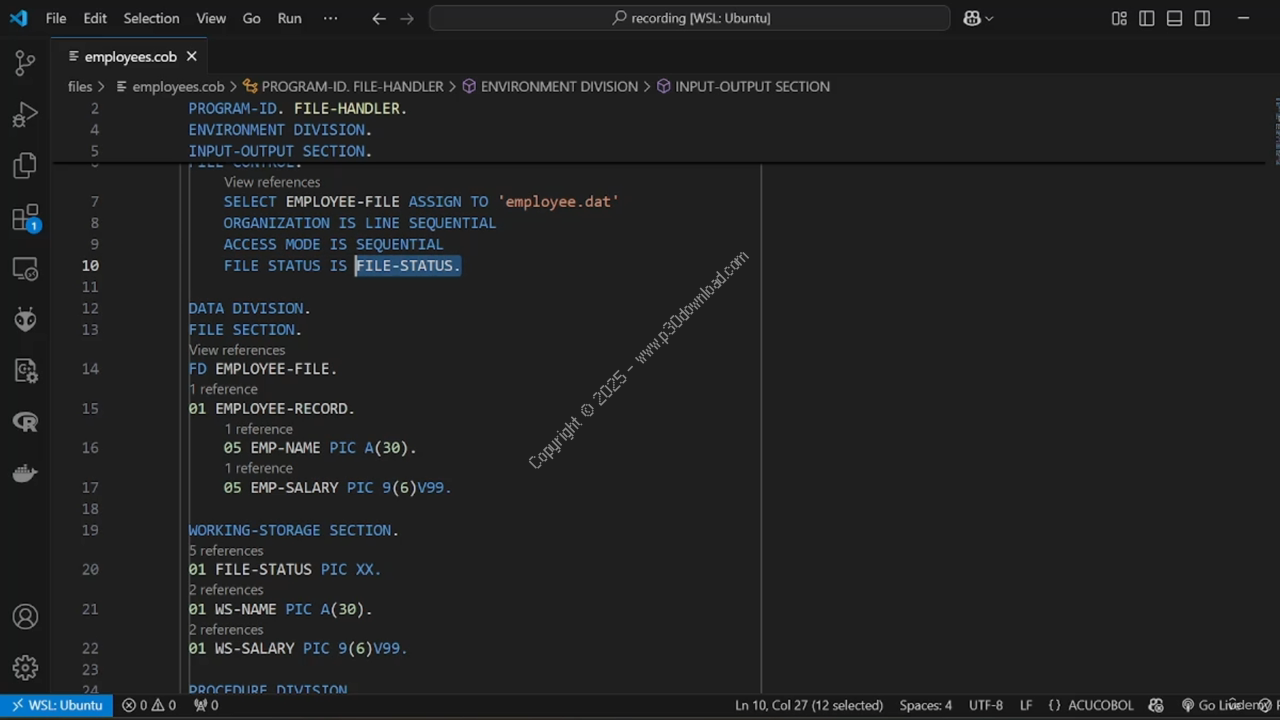The width and height of the screenshot is (1280, 720).
Task: Click the errors and warnings indicator
Action: pos(149,705)
